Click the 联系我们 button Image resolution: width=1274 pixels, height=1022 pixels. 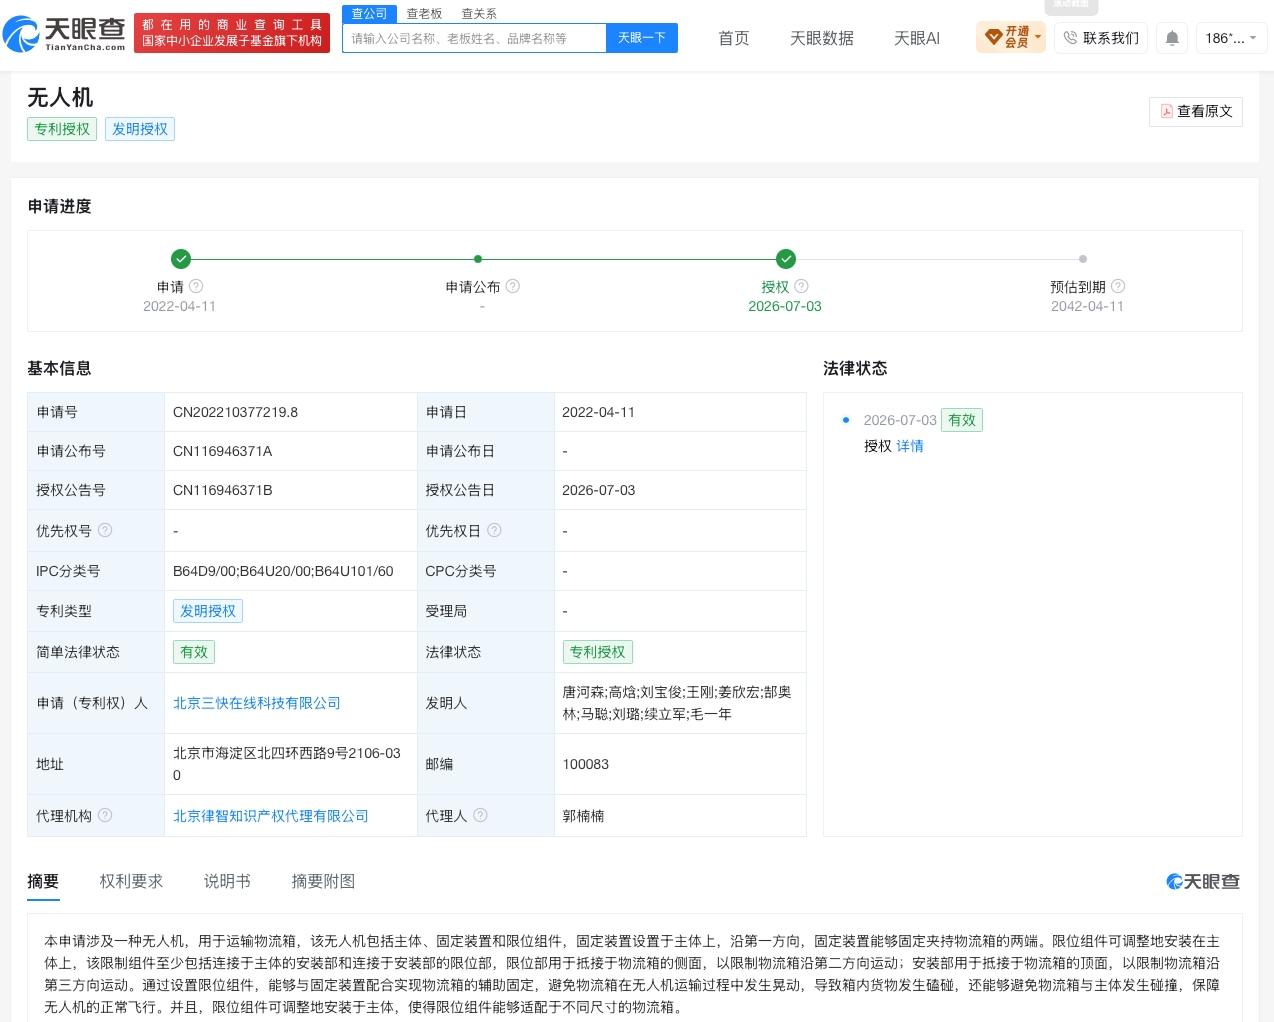(x=1100, y=38)
